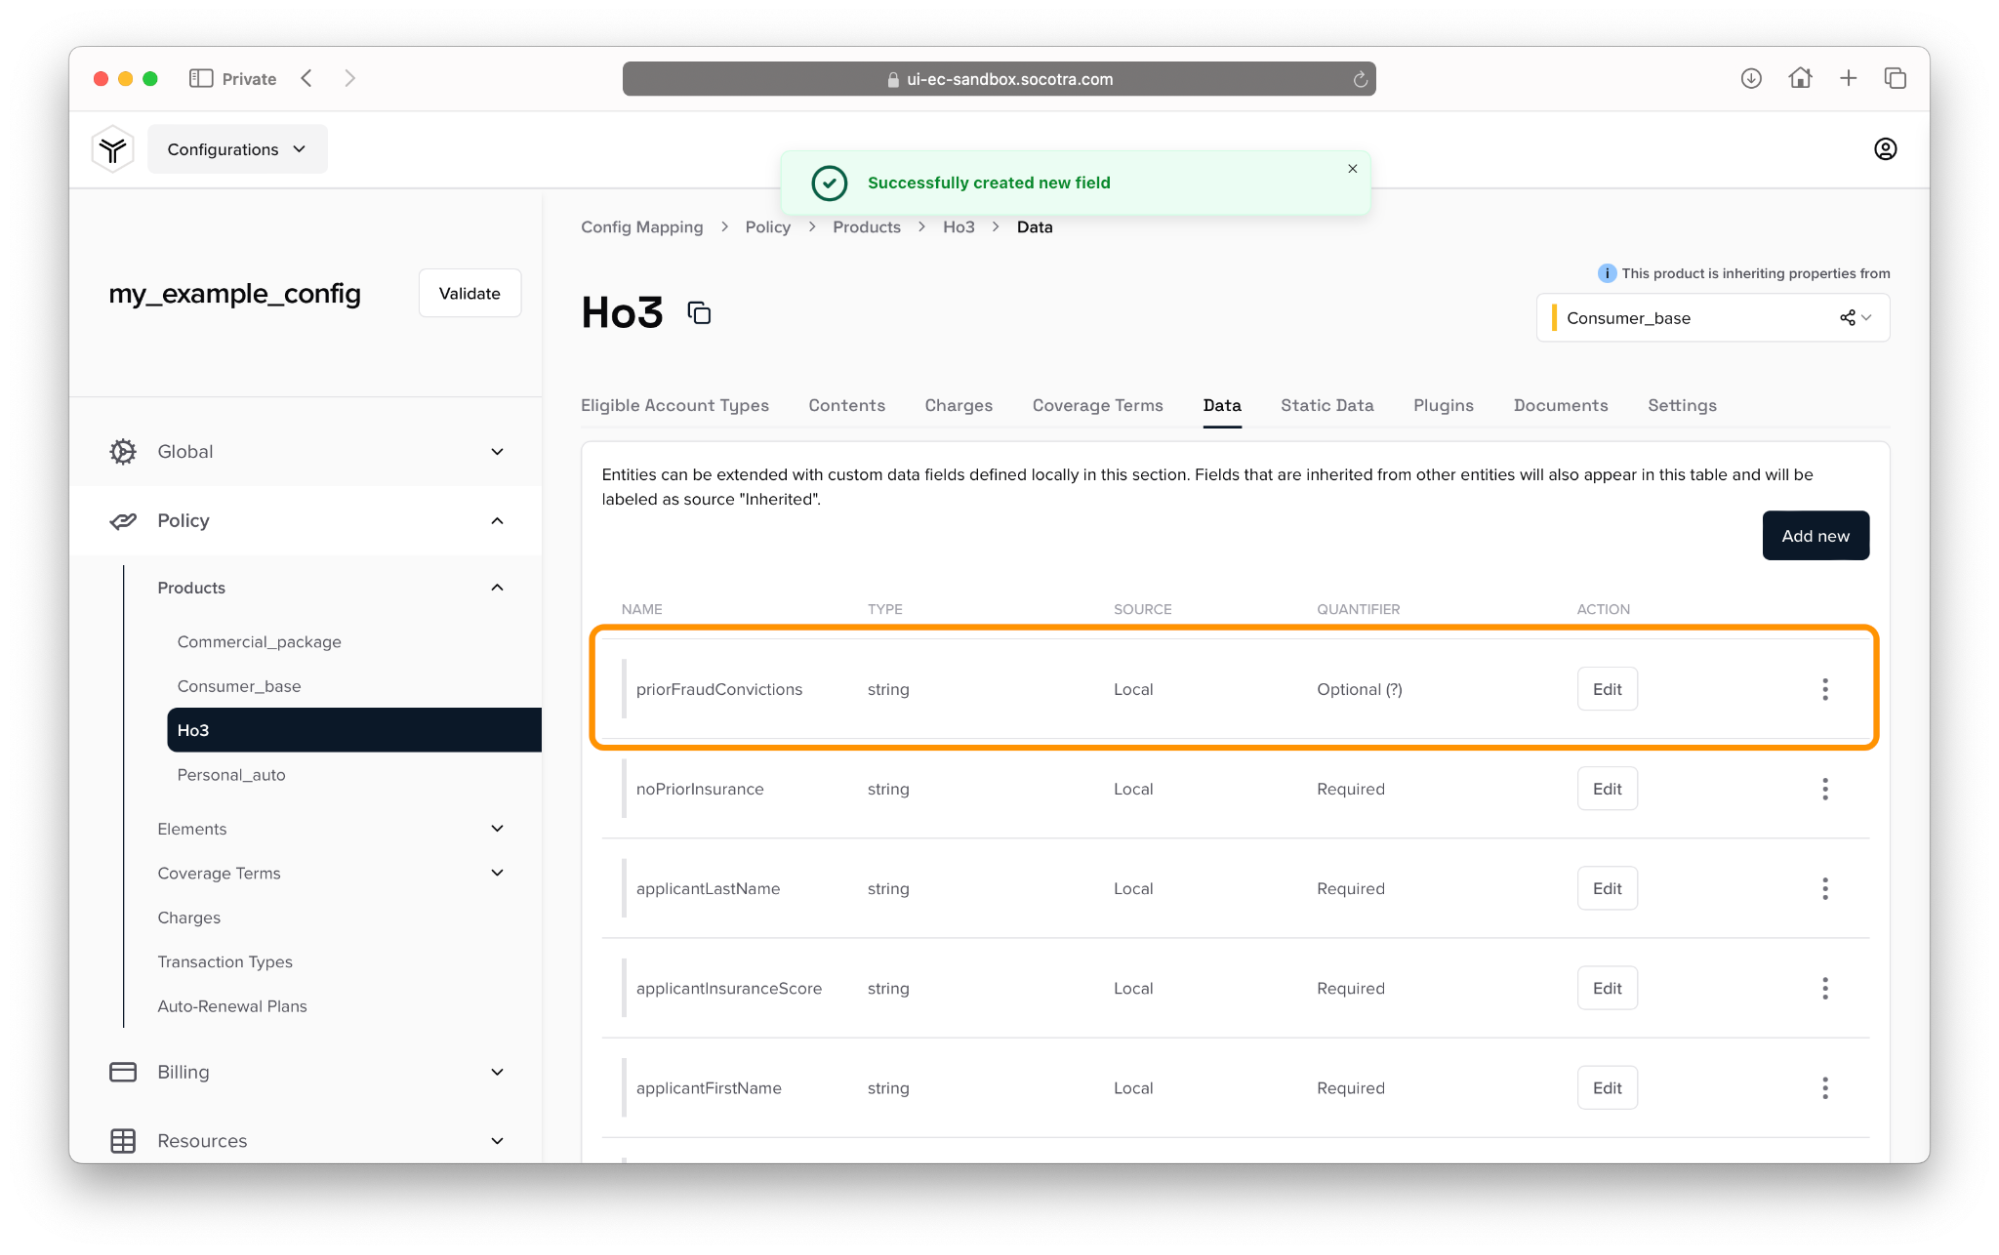Screen dimensions: 1999x1255
Task: Switch to the Coverage Terms tab
Action: coord(1097,405)
